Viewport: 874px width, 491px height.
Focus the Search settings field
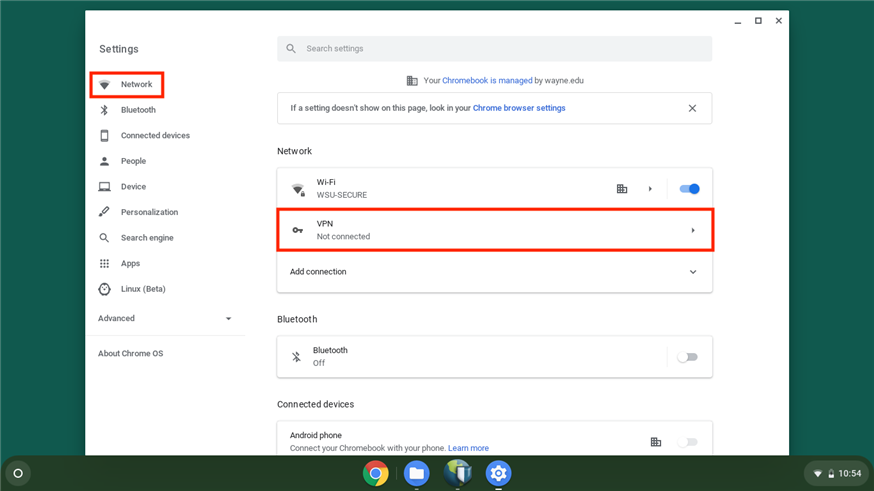click(x=494, y=48)
